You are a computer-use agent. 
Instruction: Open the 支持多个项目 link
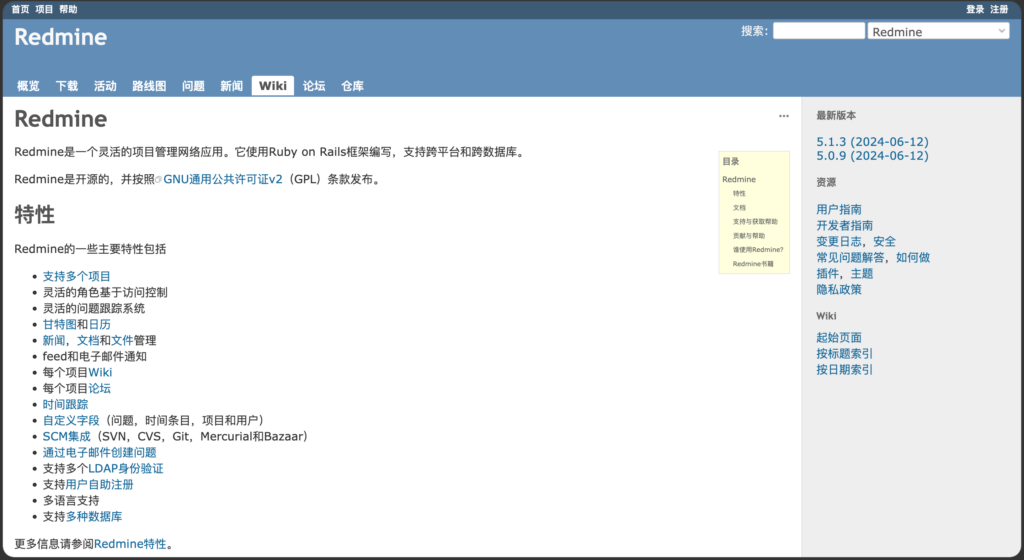point(76,276)
